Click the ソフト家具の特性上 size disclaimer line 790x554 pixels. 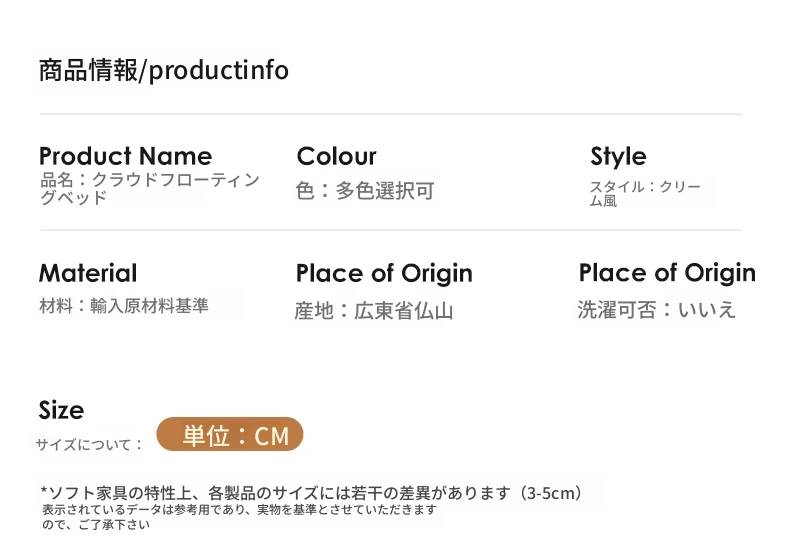pos(310,493)
